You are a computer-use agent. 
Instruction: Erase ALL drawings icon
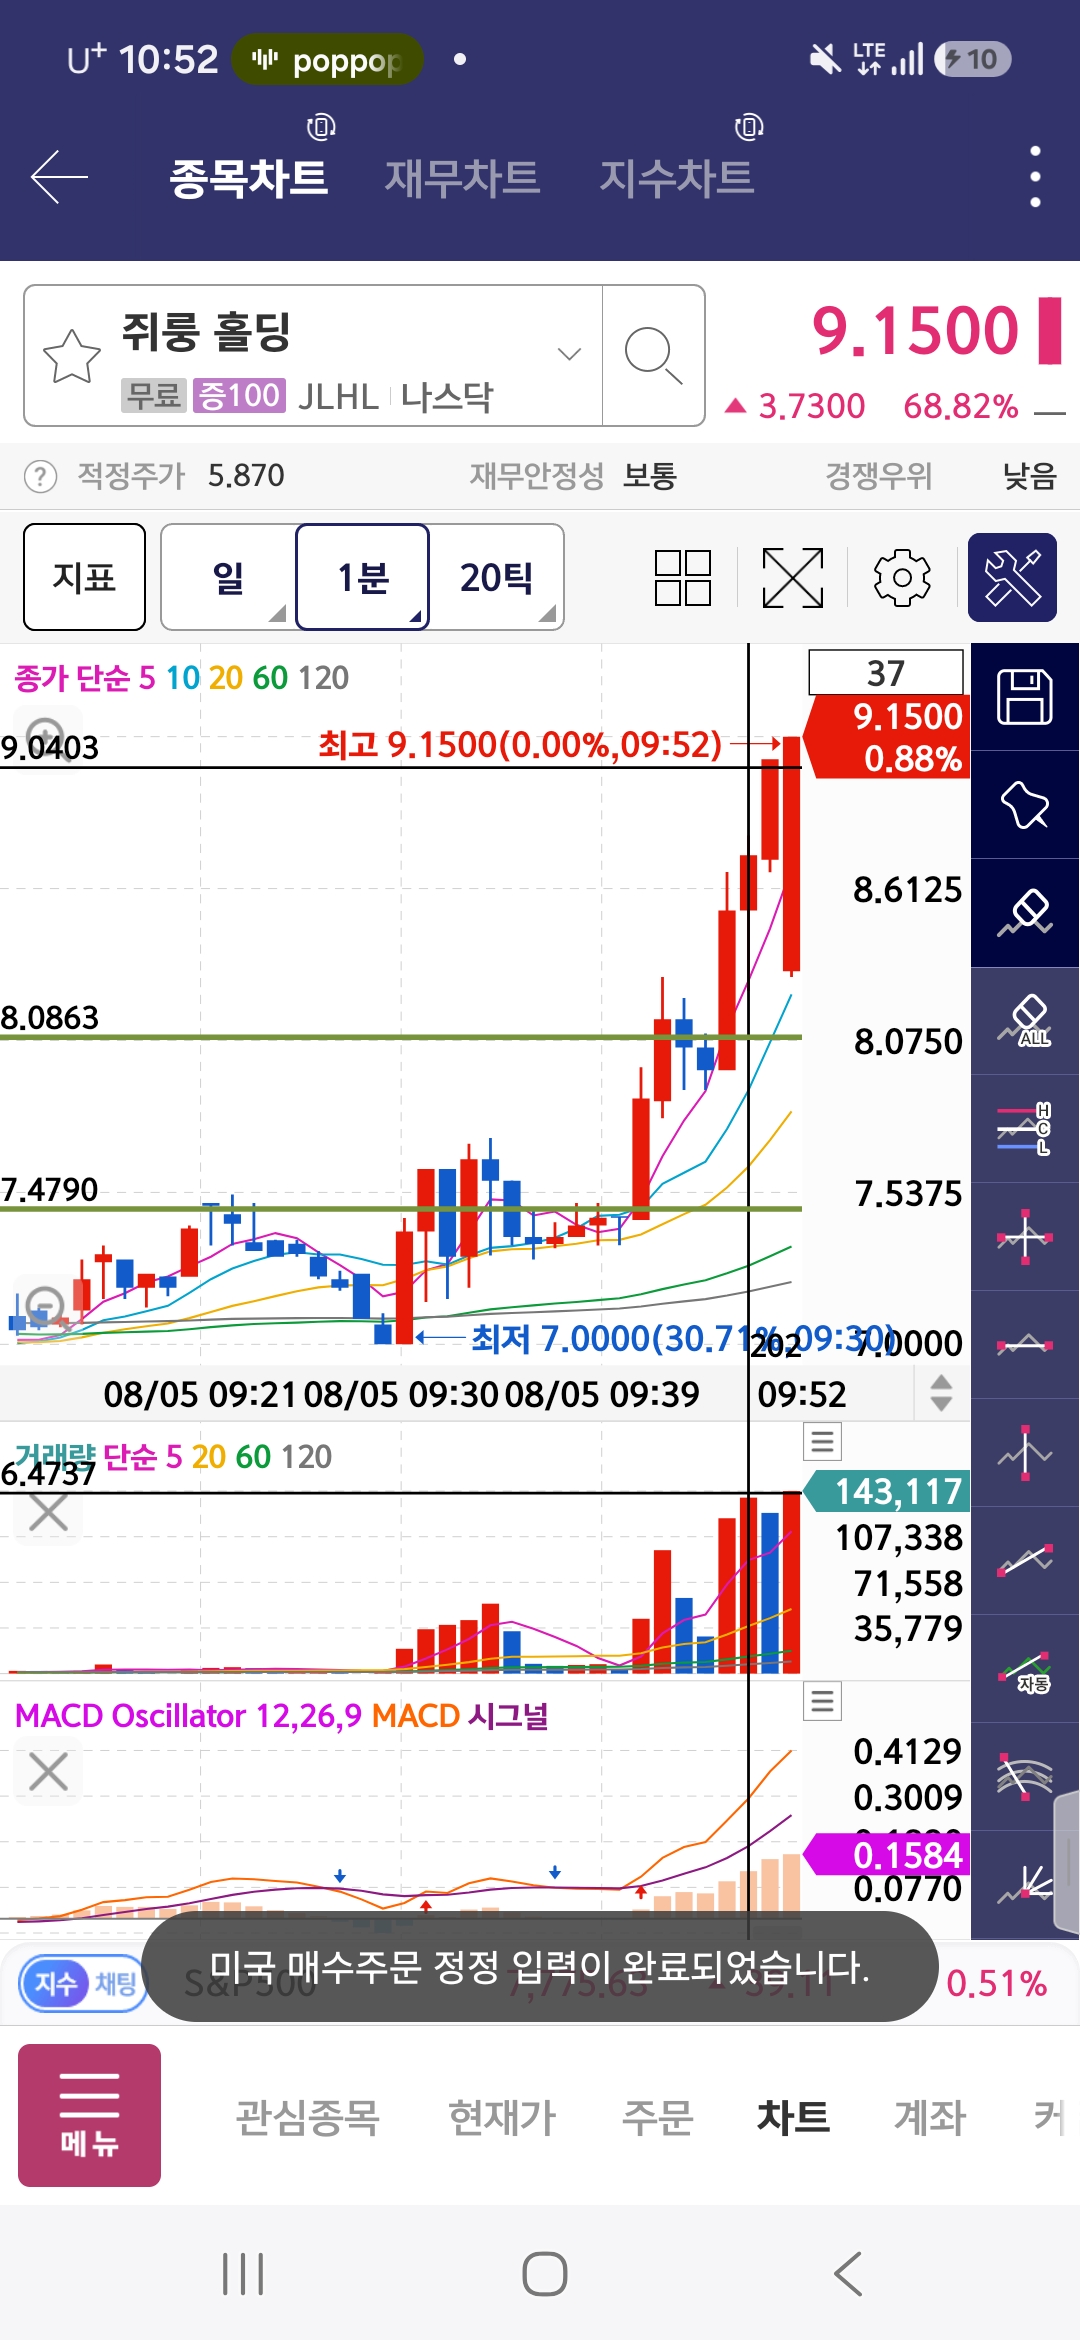tap(1025, 1021)
